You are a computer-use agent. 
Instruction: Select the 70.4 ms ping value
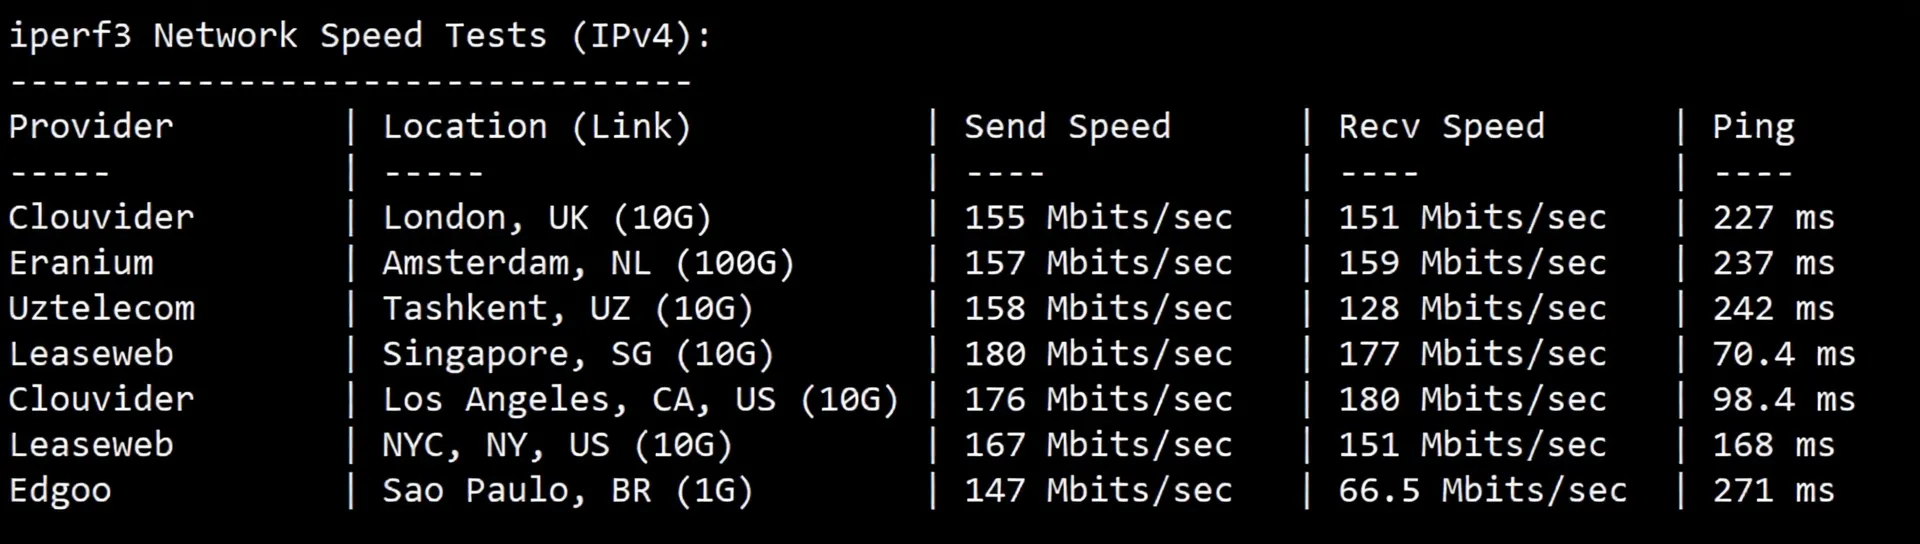pos(1783,354)
